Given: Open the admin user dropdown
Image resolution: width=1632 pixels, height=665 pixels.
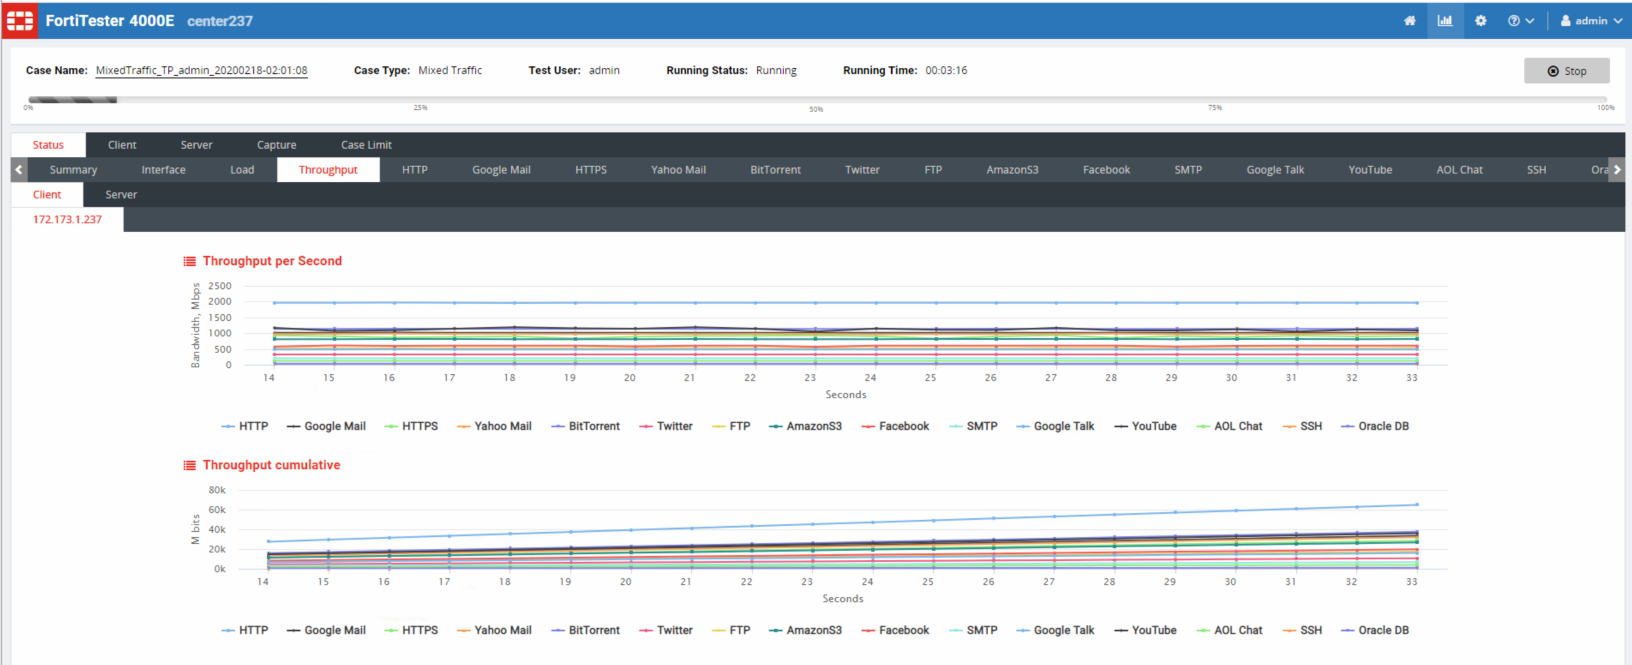Looking at the screenshot, I should coord(1591,20).
